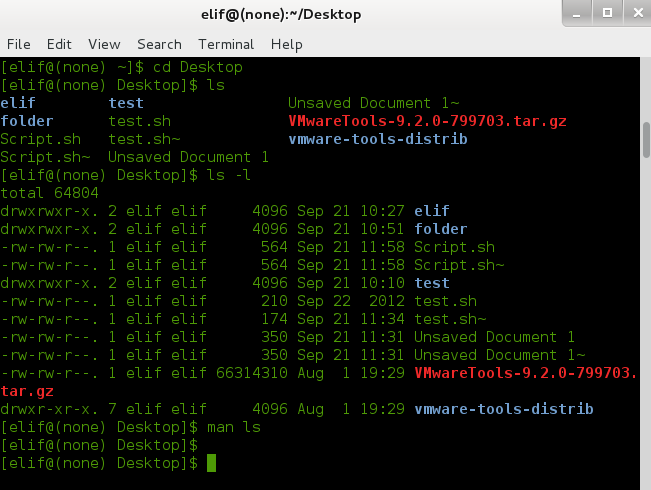Screen dimensions: 651x490
Task: Click the 'cd Desktop' command text
Action: [198, 67]
